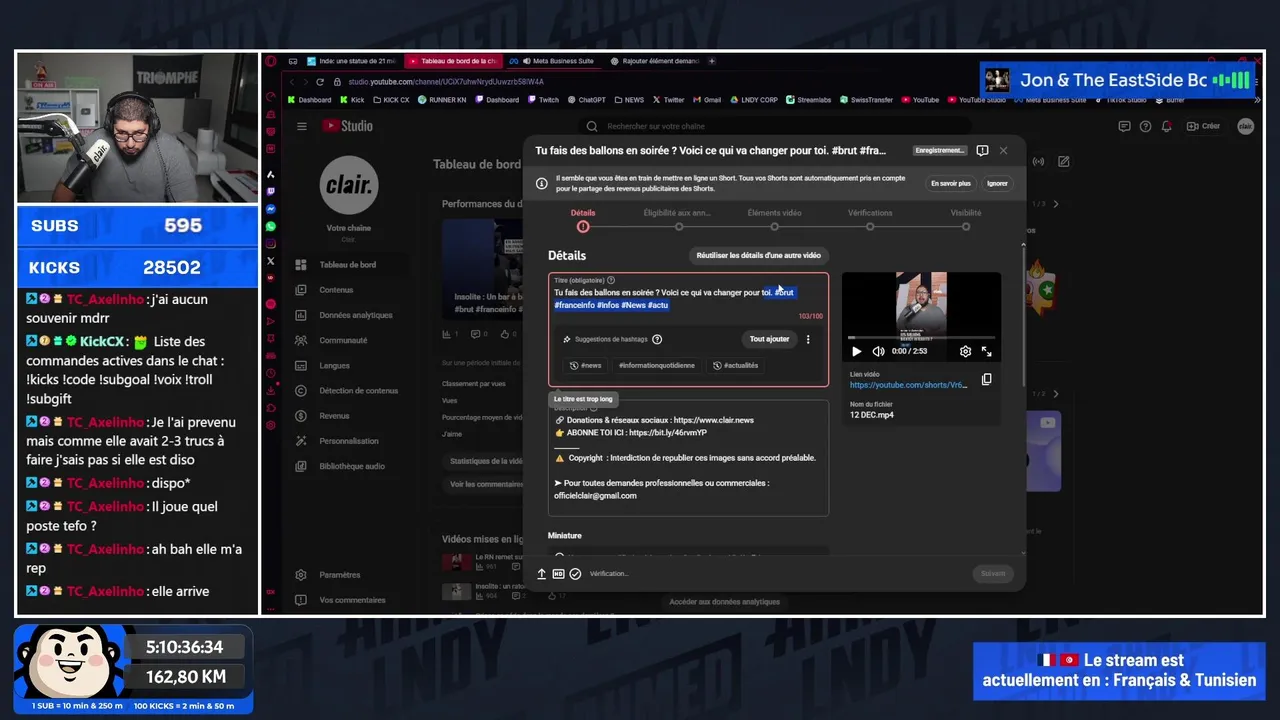1280x720 pixels.
Task: Open Tableau de bord in sidebar
Action: tap(348, 265)
